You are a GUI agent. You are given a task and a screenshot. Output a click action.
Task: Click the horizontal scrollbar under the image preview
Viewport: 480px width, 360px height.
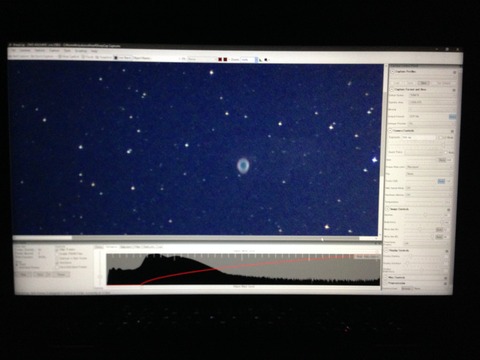pyautogui.click(x=195, y=238)
